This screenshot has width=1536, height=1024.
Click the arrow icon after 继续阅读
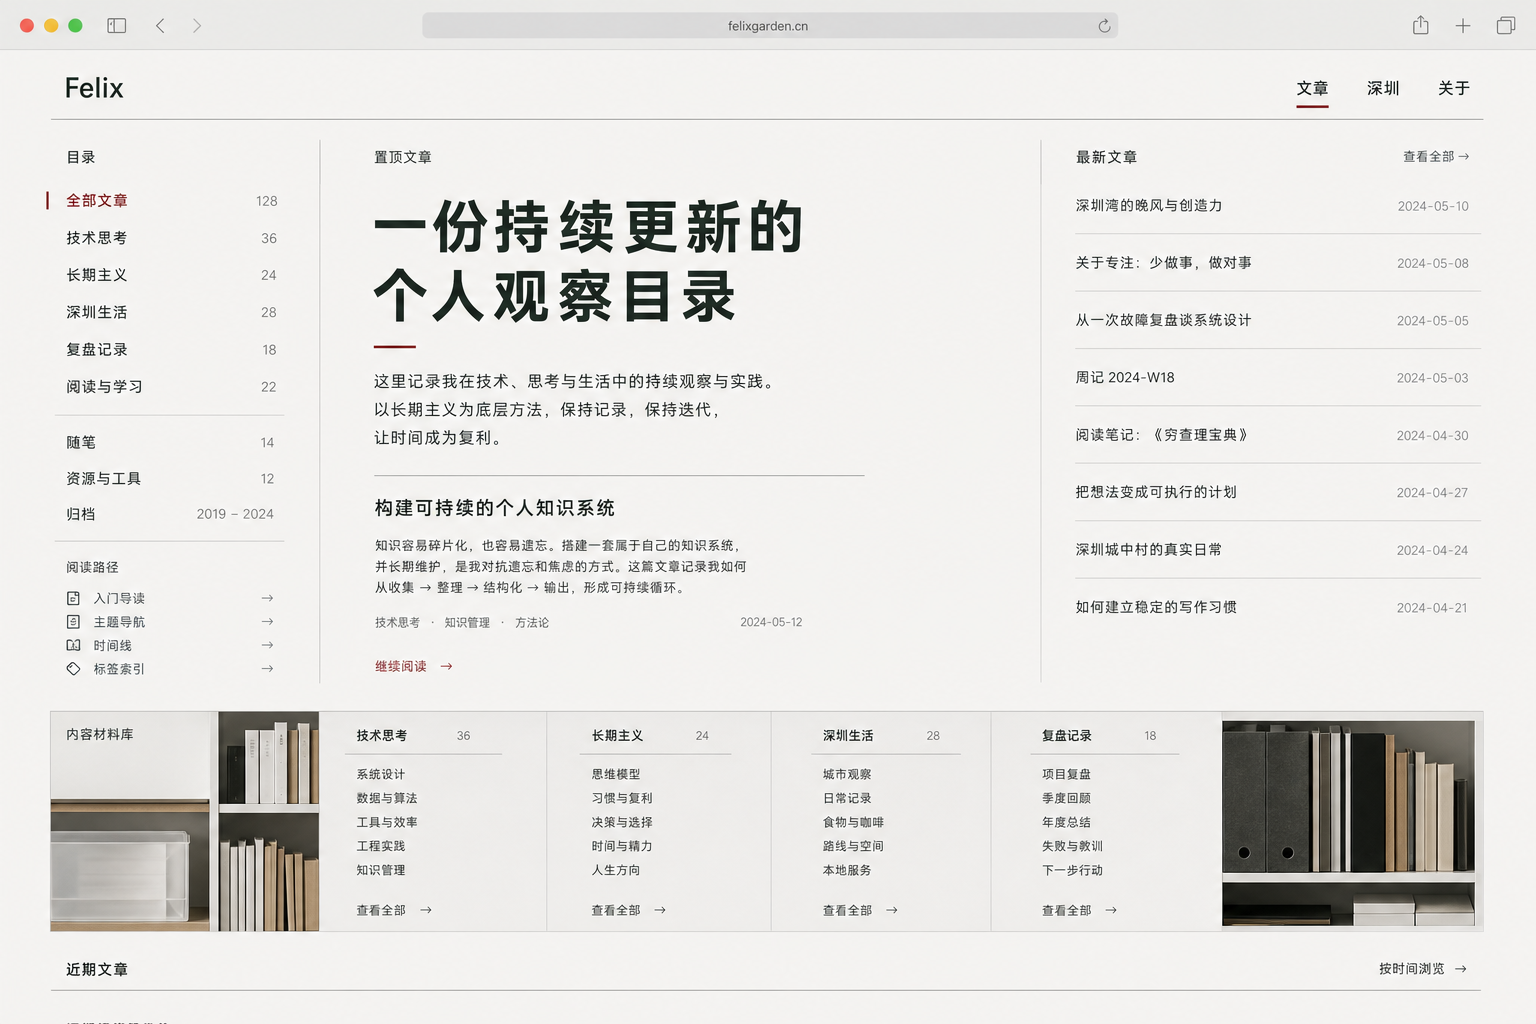[x=446, y=666]
